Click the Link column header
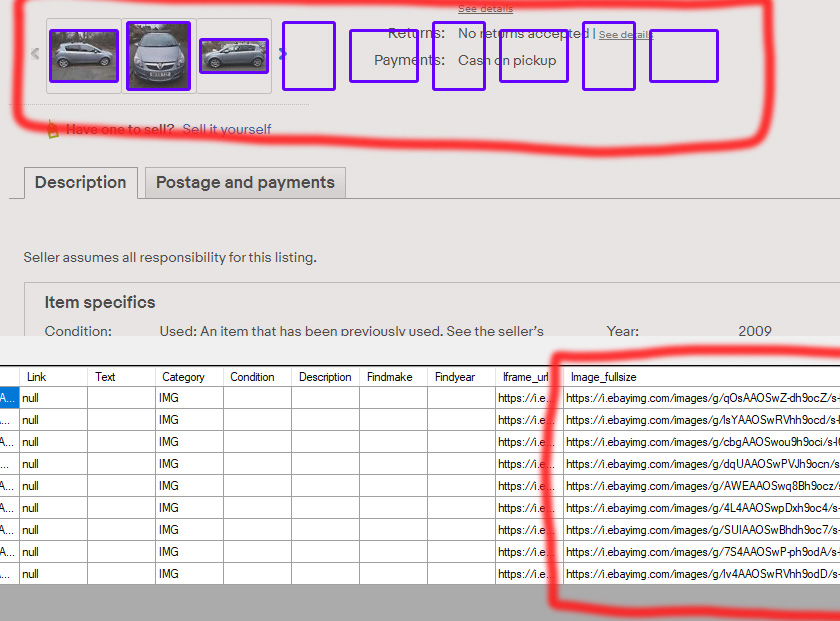The width and height of the screenshot is (840, 621). tap(37, 377)
